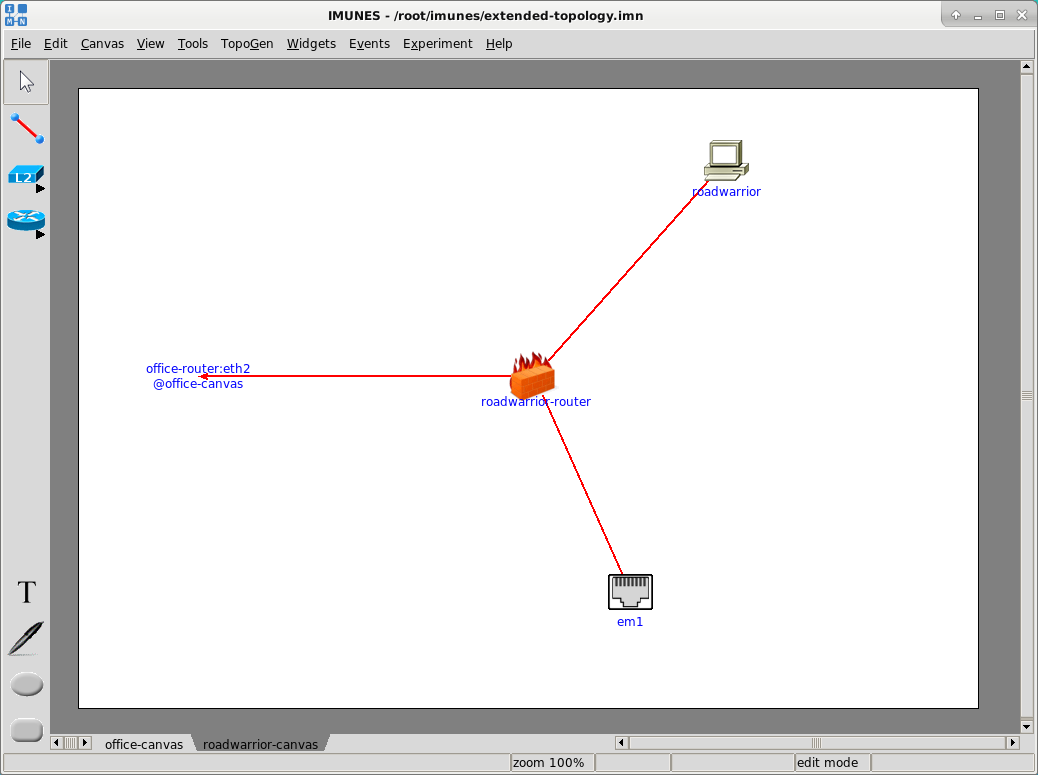Open the Help menu
The width and height of the screenshot is (1038, 775).
click(499, 44)
